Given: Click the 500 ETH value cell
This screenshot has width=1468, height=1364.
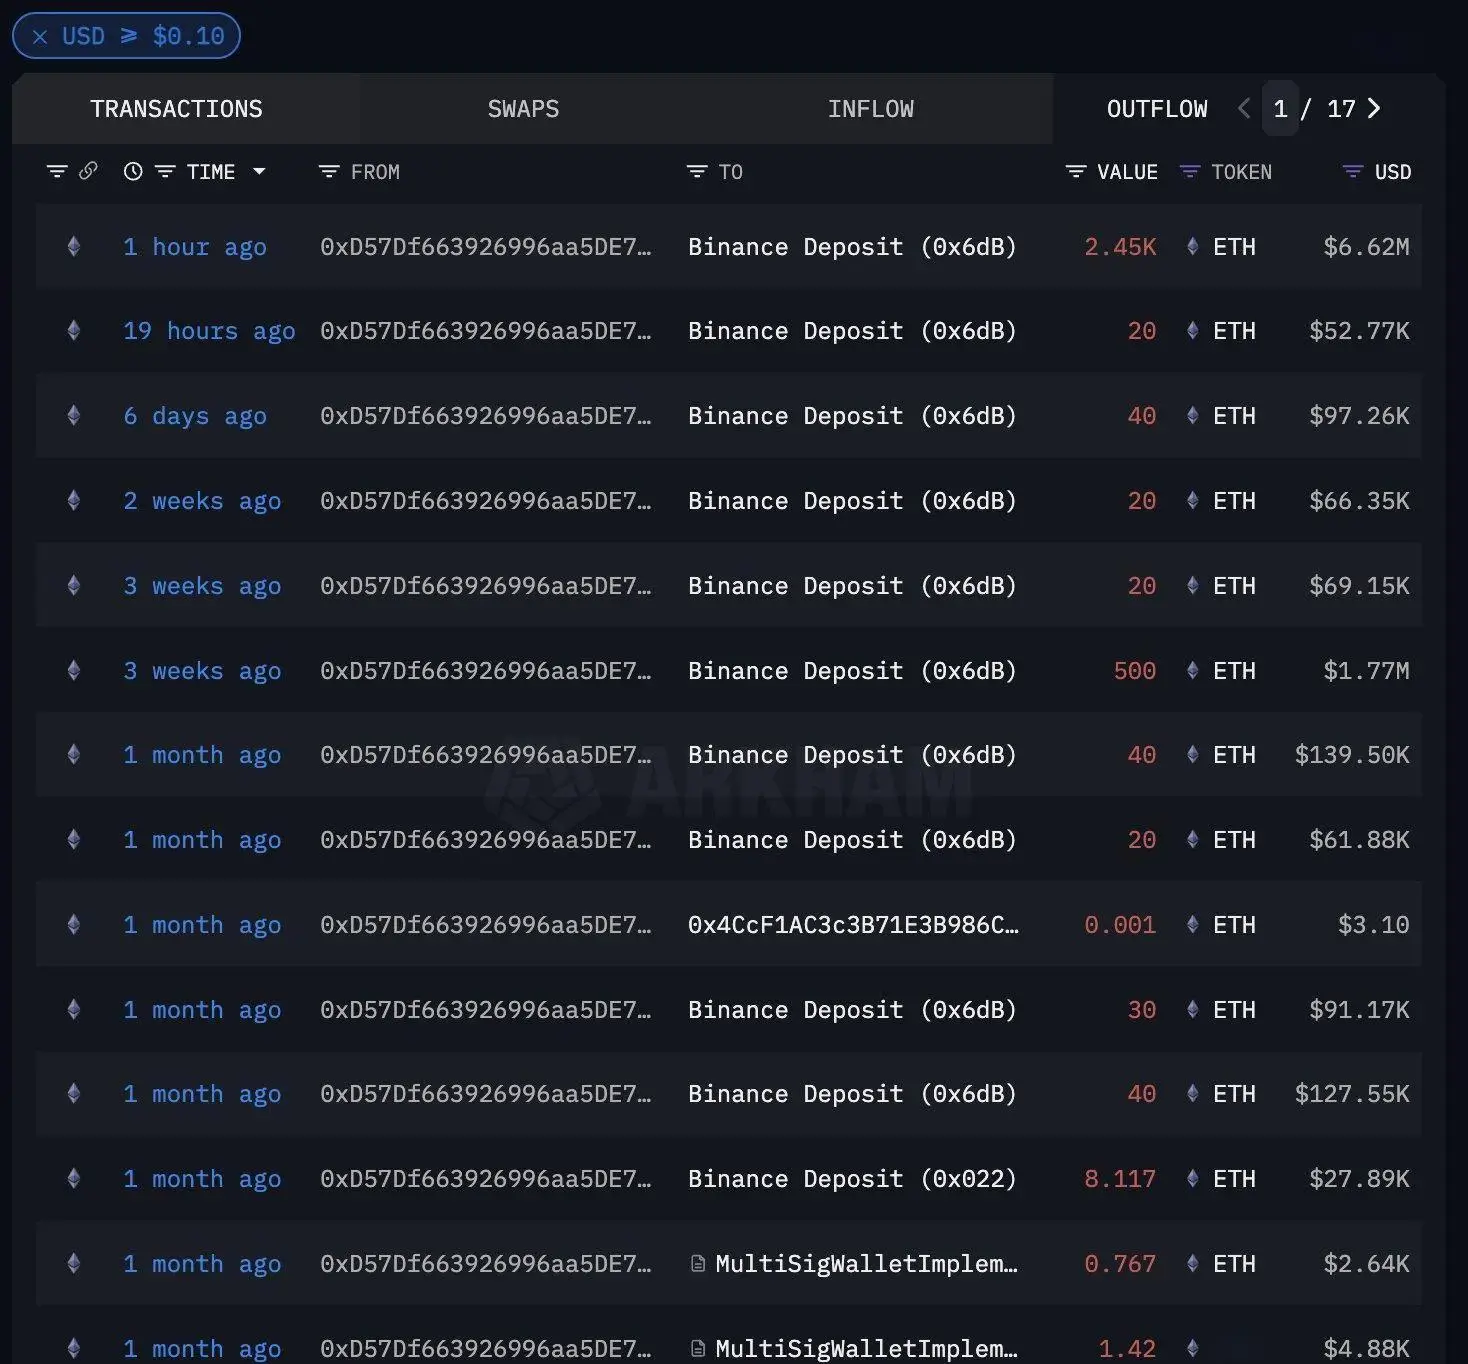Looking at the screenshot, I should 1134,671.
